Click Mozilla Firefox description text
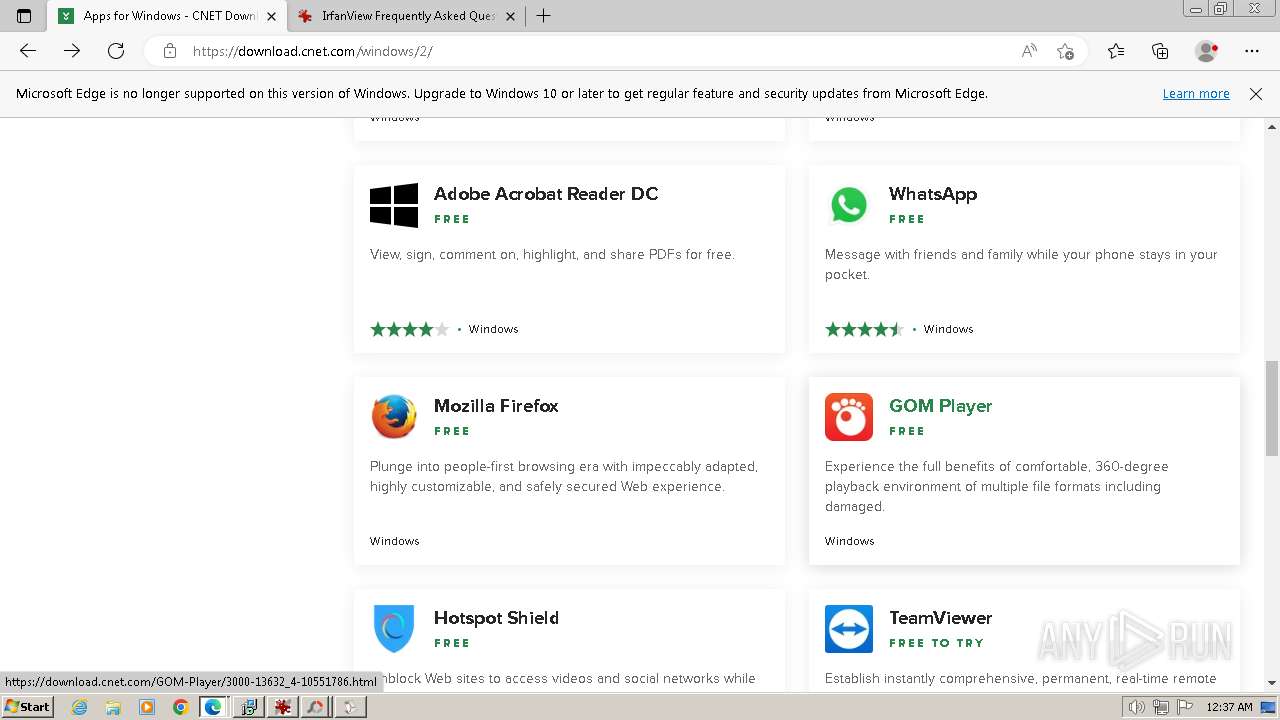Viewport: 1280px width, 720px height. click(x=564, y=477)
